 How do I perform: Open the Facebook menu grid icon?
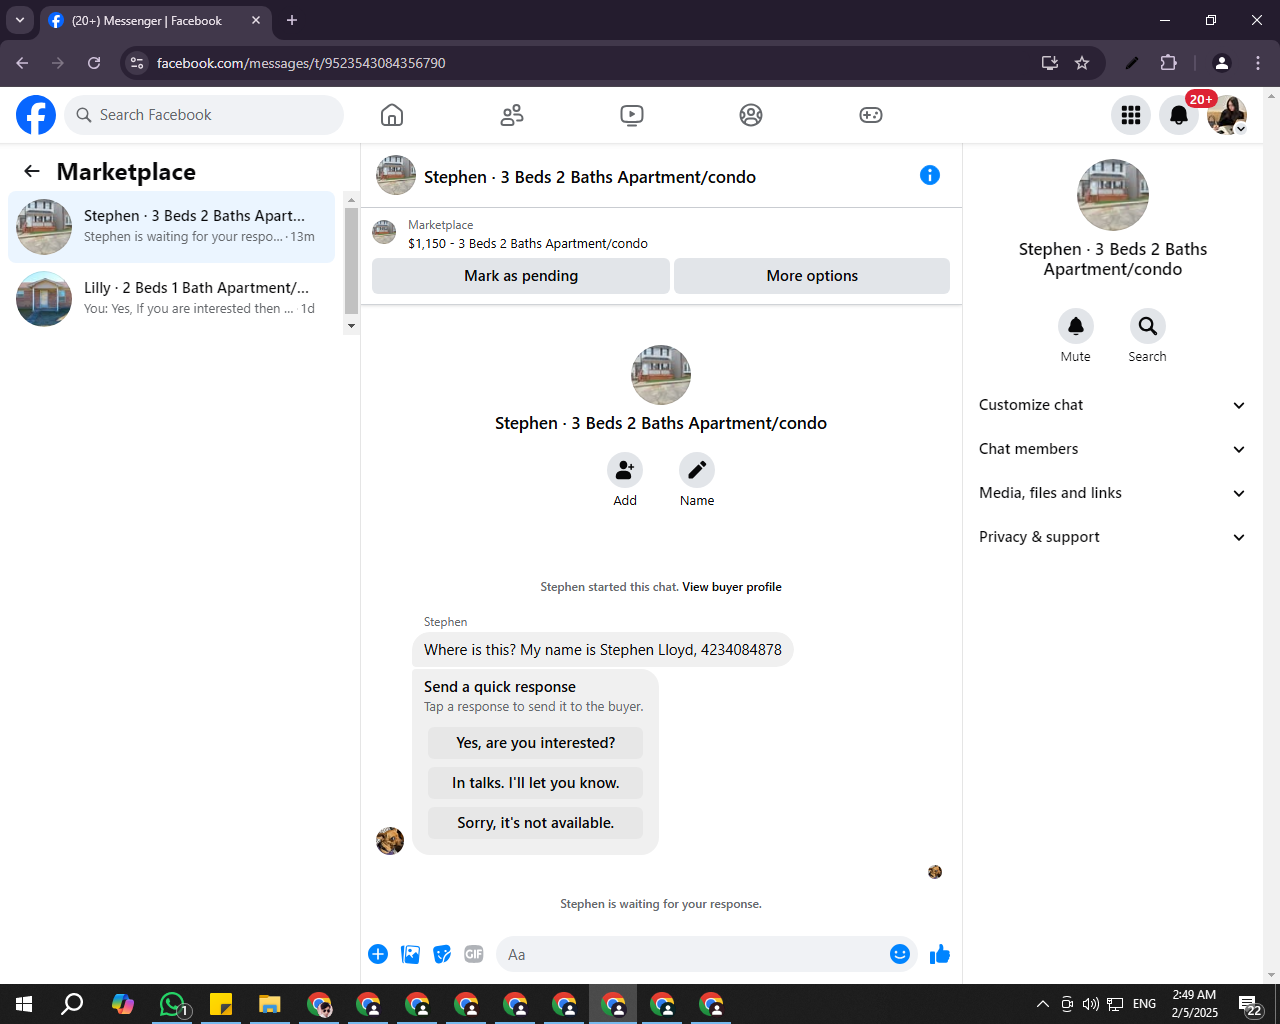(1131, 115)
